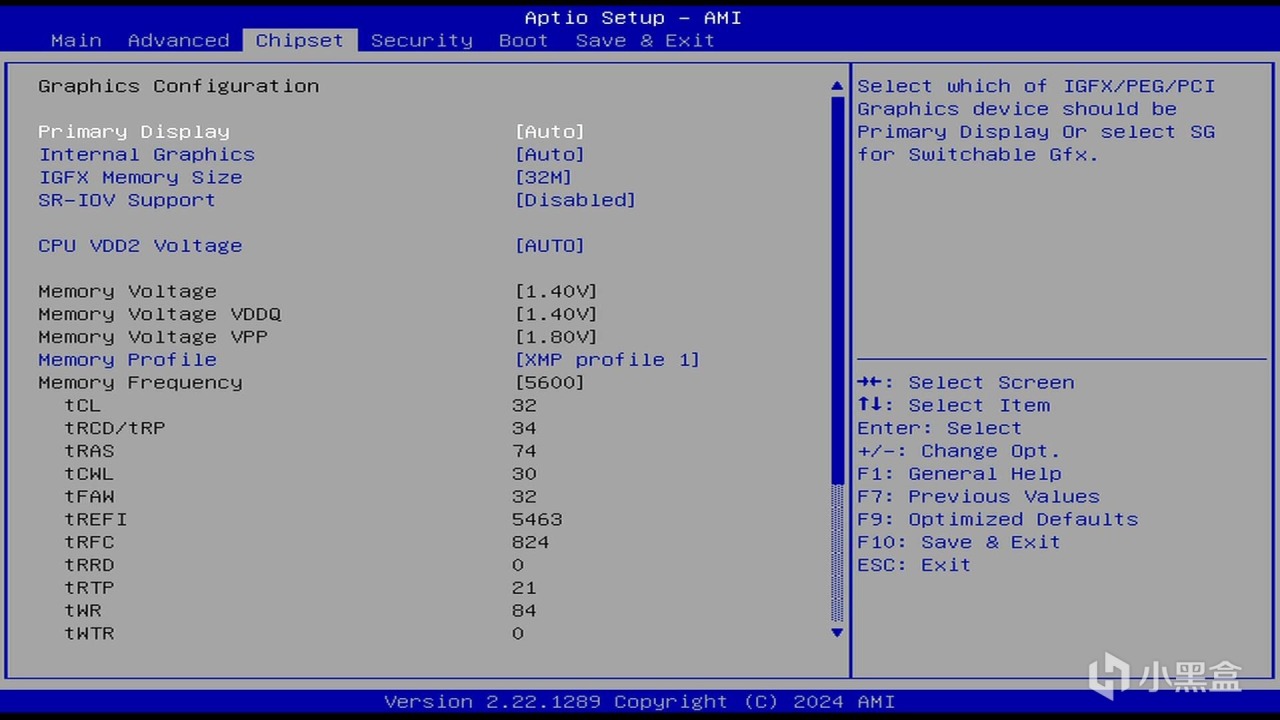Click the tRTP value 21

[524, 588]
